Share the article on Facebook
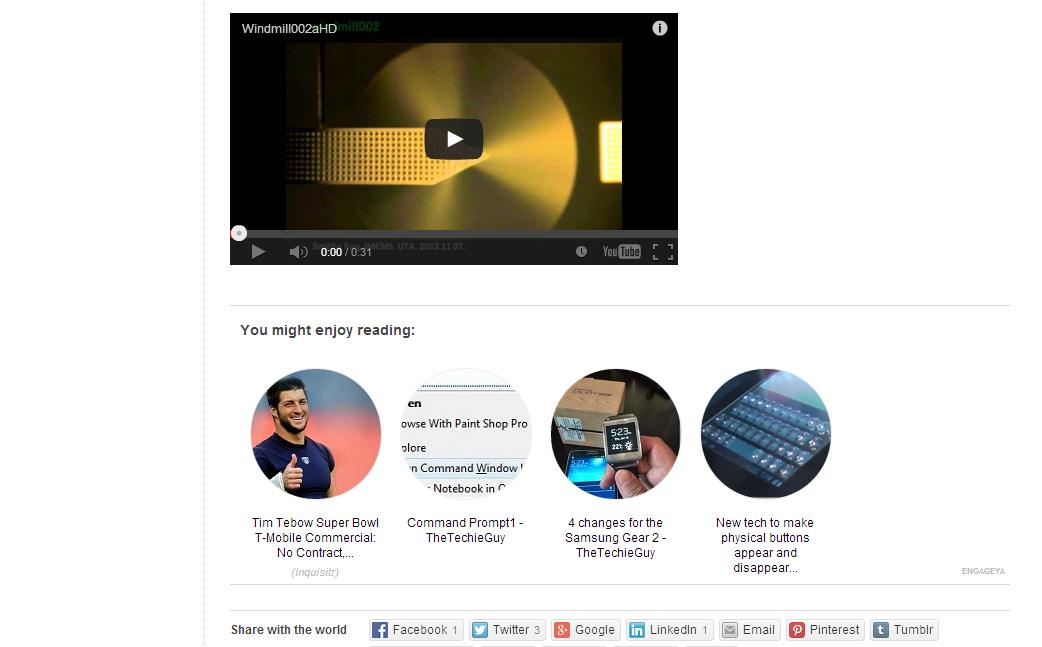Screen dimensions: 1042x647 (416, 630)
